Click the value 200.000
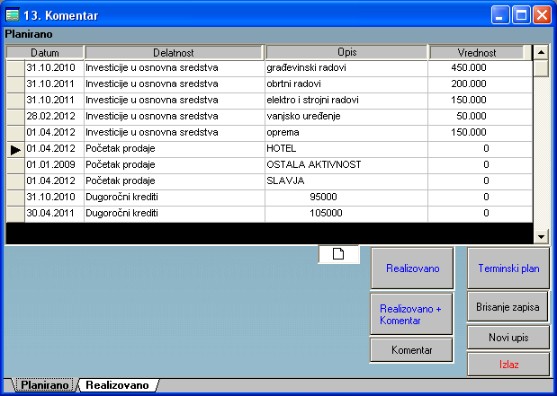The height and width of the screenshot is (396, 557). 469,84
